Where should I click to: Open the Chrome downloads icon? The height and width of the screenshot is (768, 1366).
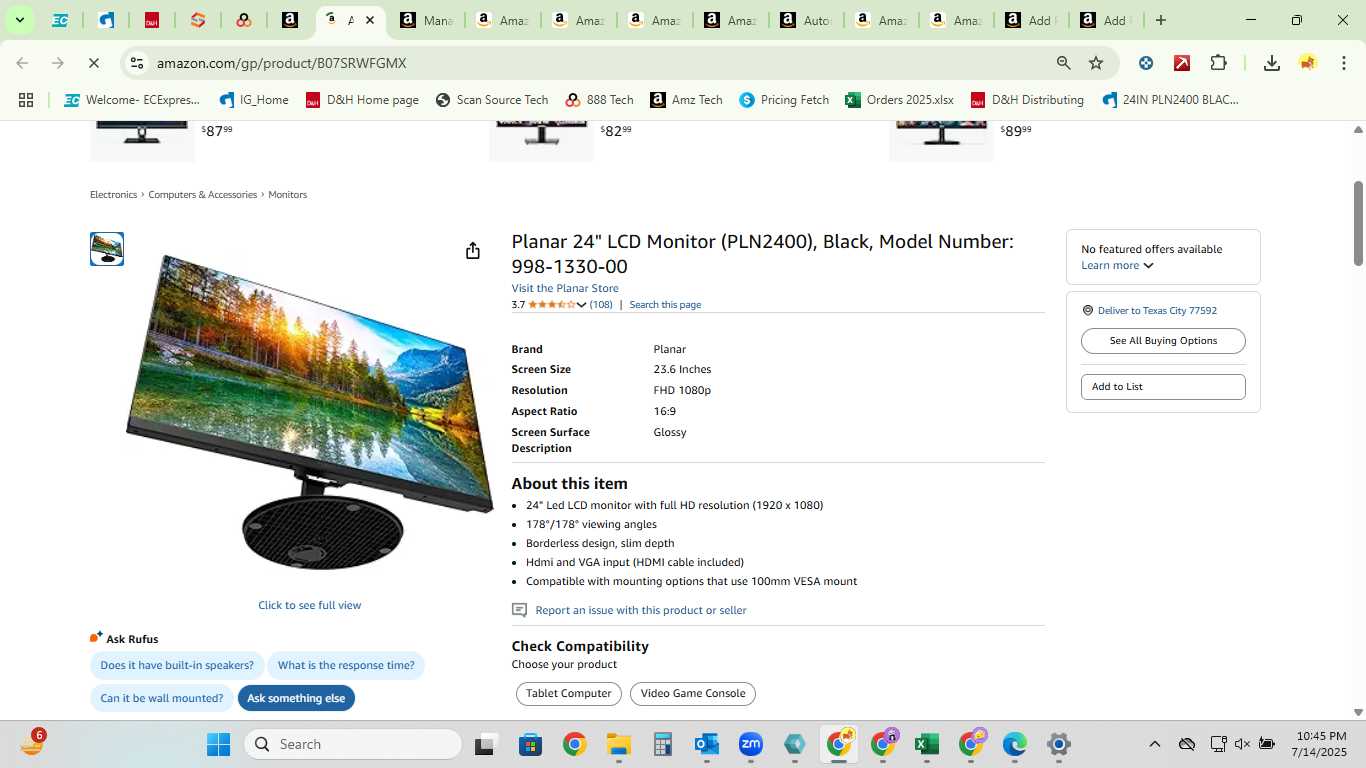pos(1271,63)
